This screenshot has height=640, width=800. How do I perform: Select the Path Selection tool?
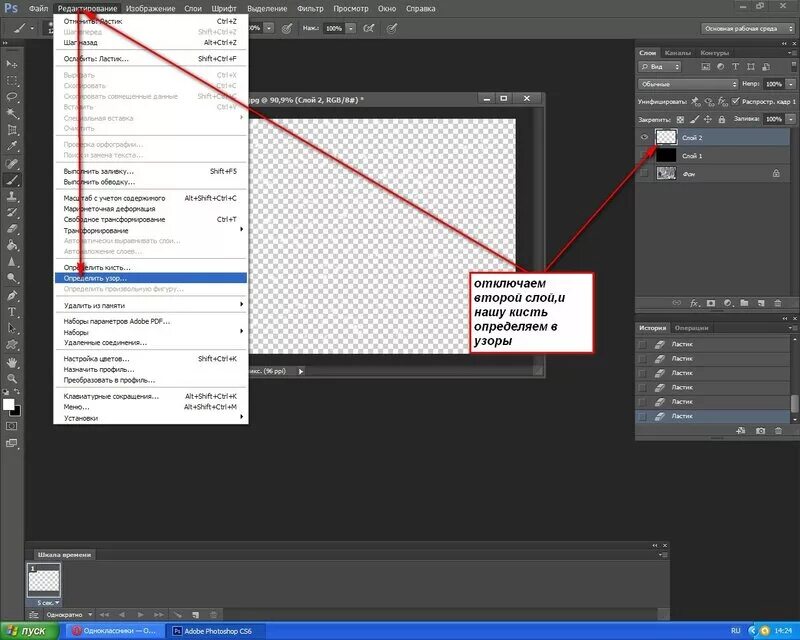point(12,328)
